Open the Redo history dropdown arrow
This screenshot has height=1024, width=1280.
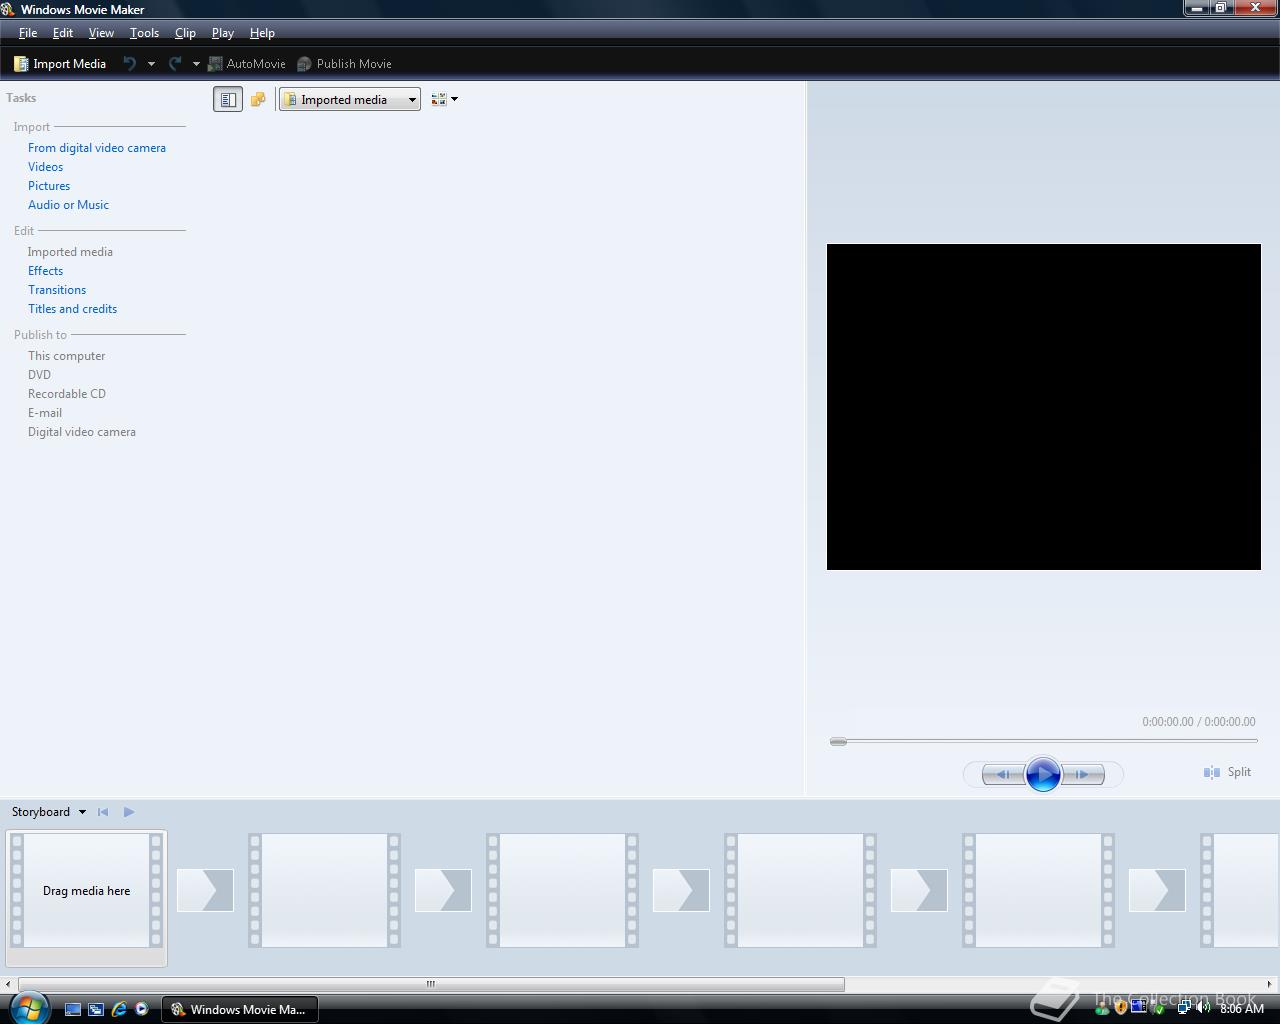point(196,64)
